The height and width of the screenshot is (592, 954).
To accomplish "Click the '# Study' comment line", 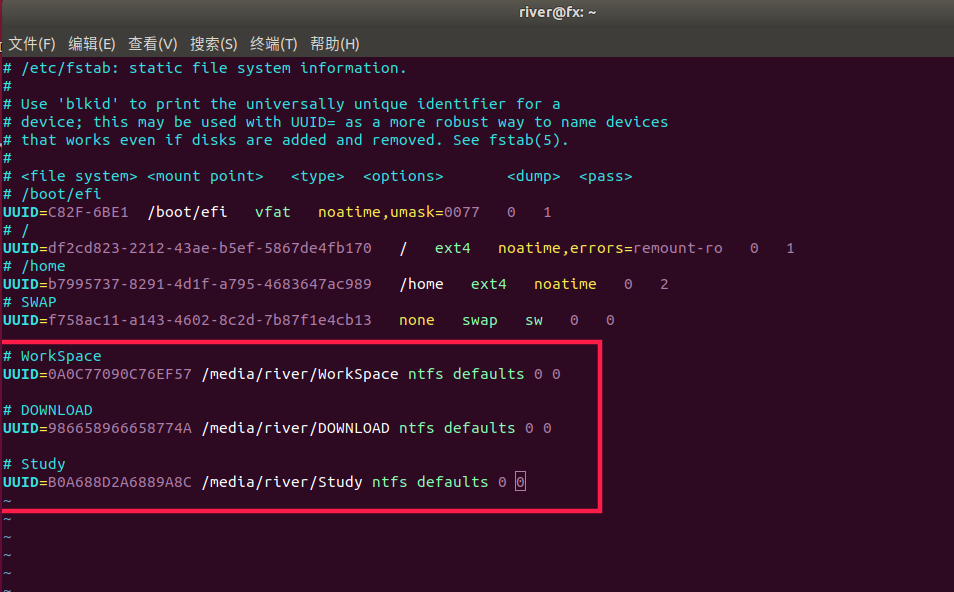I will point(35,464).
